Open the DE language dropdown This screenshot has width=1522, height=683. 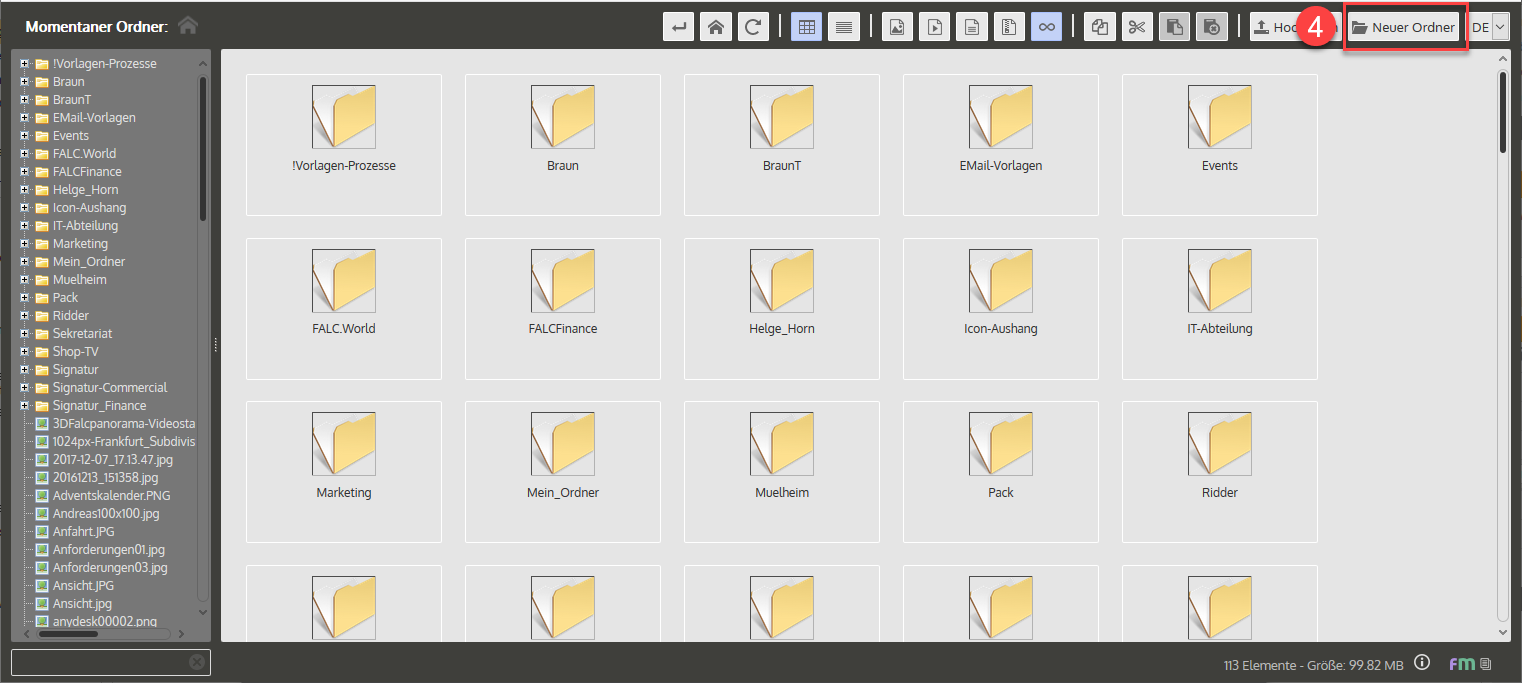pos(1499,28)
